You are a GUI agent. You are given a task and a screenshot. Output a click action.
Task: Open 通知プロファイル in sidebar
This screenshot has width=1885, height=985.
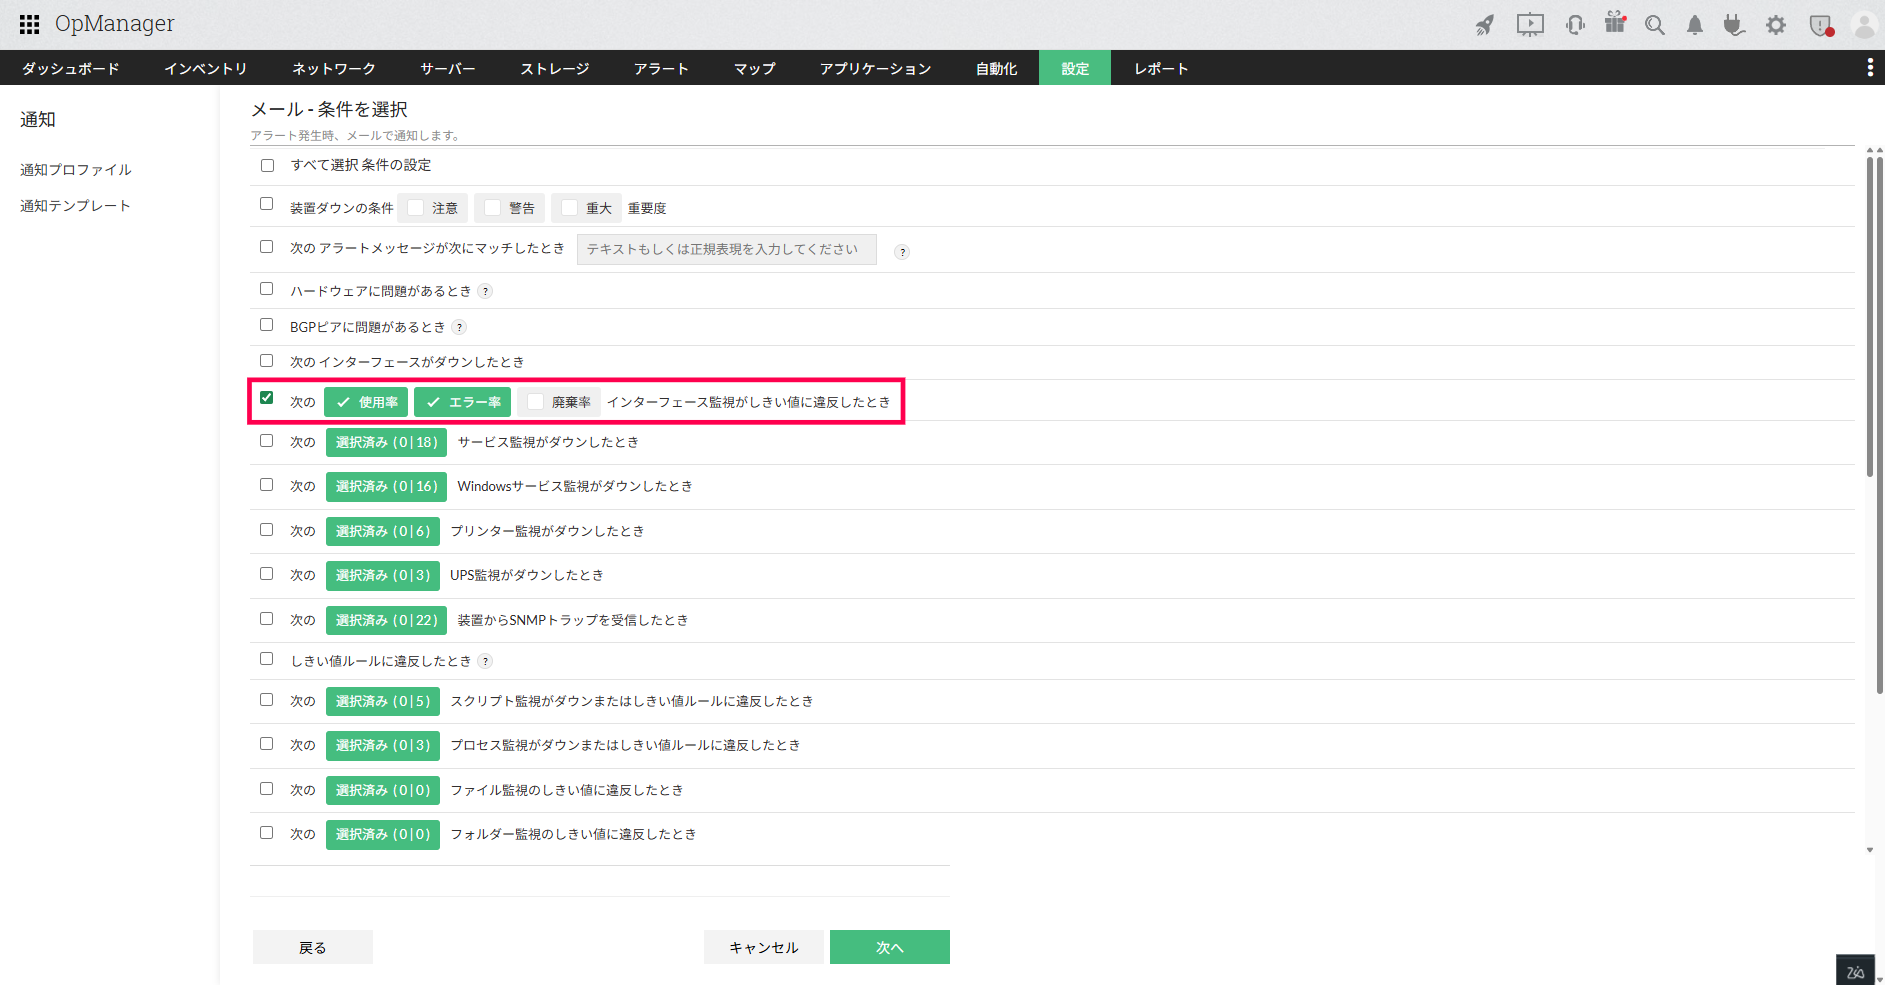pos(76,170)
